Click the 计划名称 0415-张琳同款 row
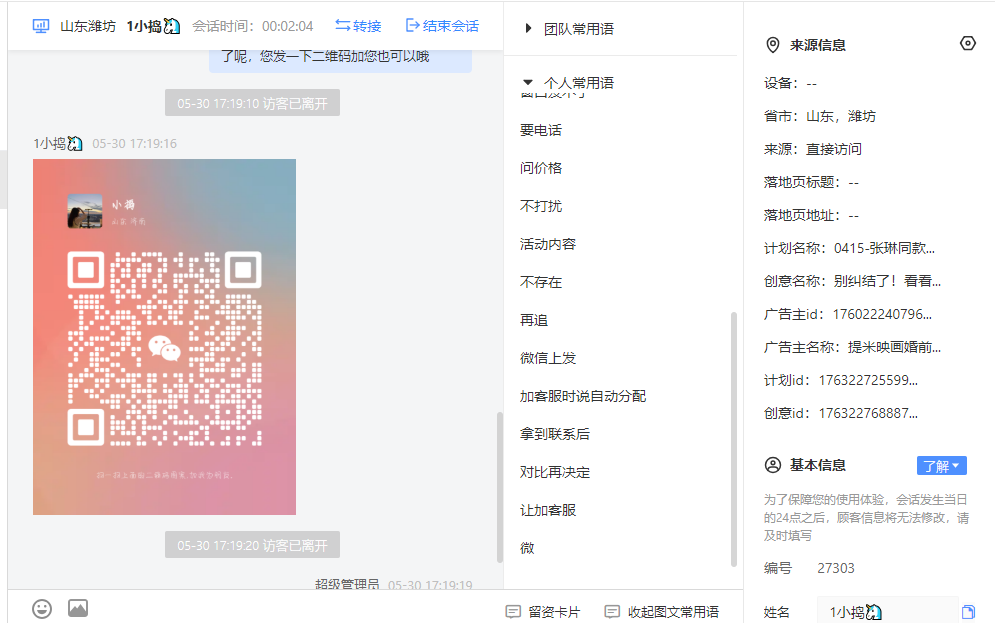The image size is (995, 623). click(x=850, y=248)
